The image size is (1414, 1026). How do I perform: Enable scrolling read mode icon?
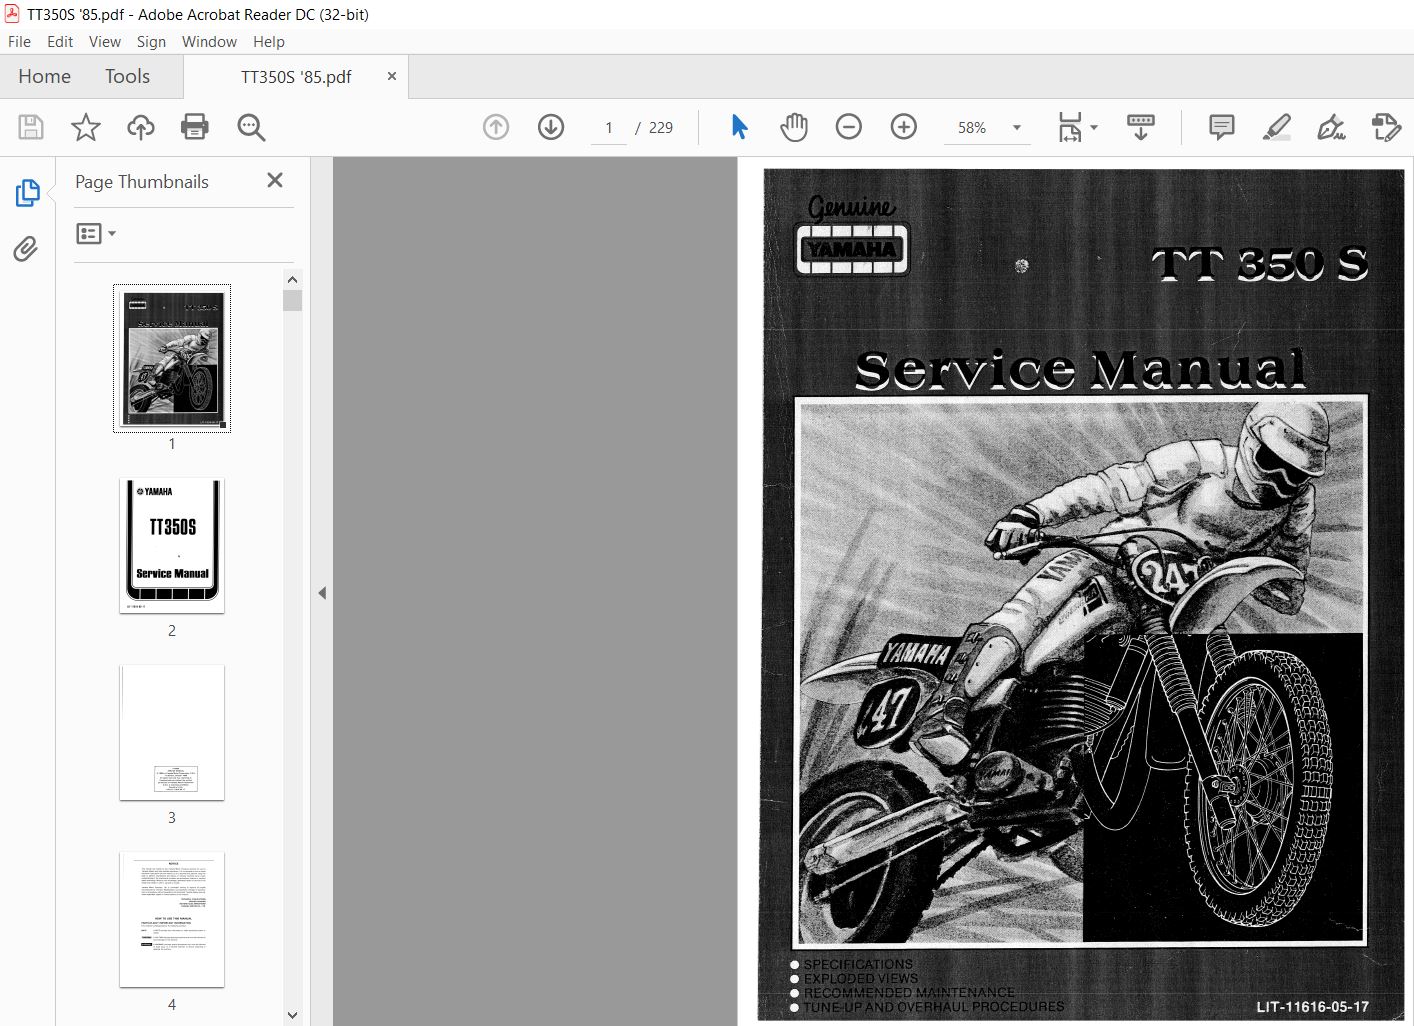pyautogui.click(x=1140, y=127)
